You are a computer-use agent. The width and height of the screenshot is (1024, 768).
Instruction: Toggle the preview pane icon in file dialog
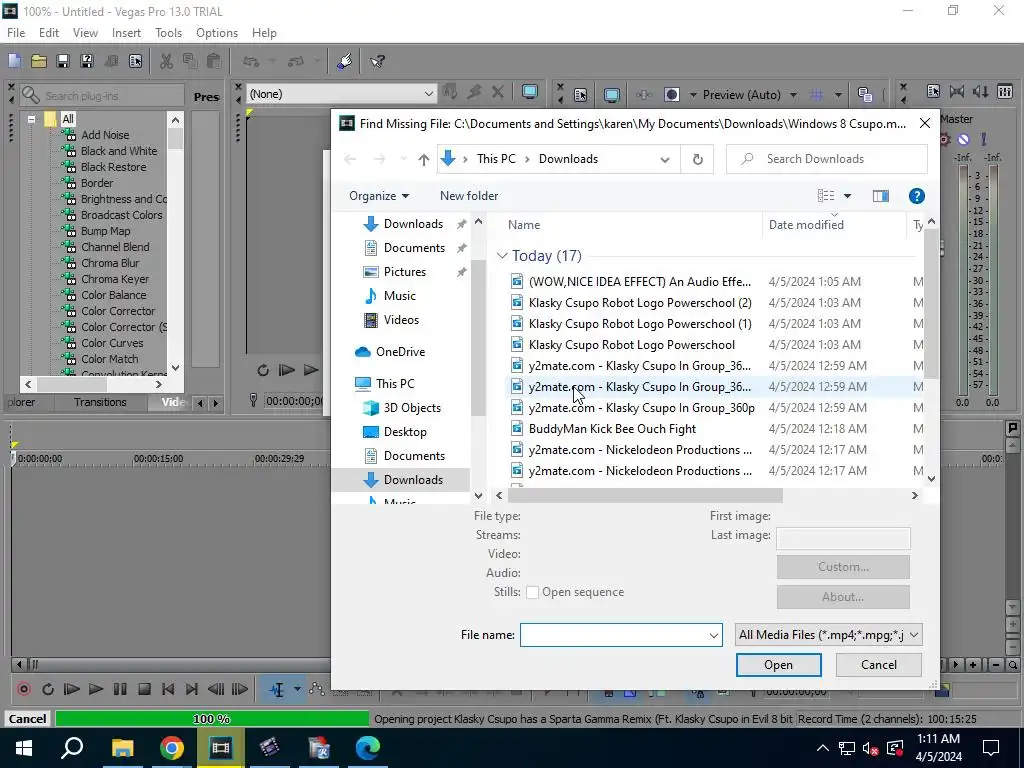[880, 196]
